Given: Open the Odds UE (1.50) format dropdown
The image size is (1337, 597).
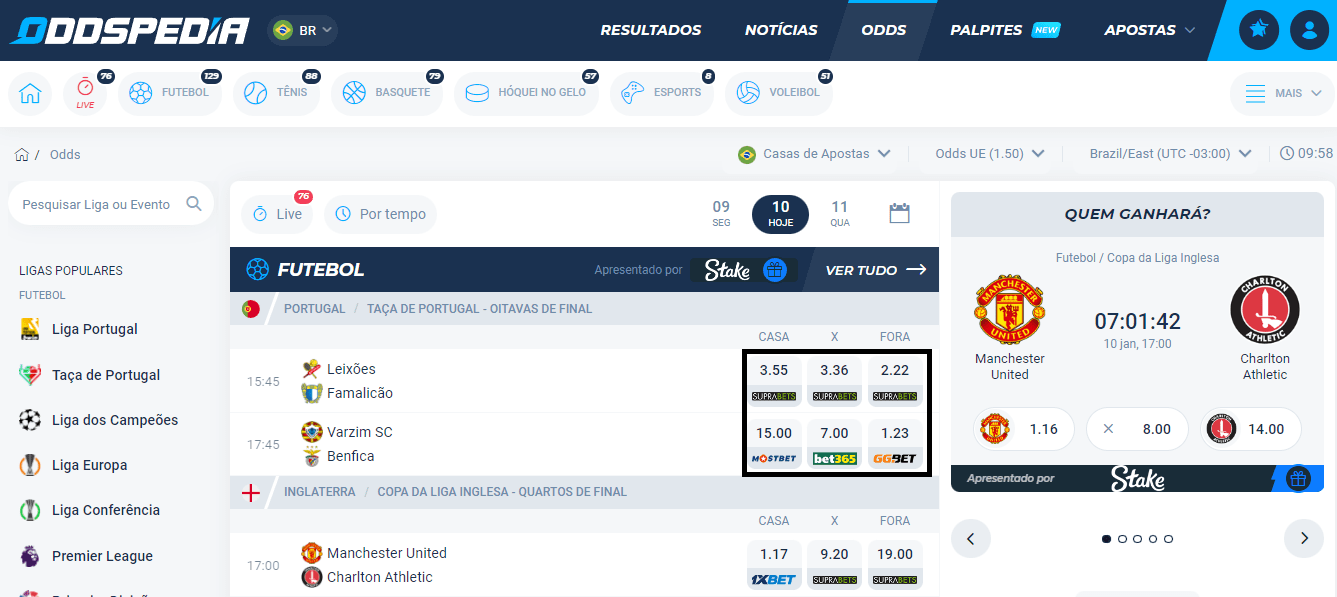Looking at the screenshot, I should [990, 154].
